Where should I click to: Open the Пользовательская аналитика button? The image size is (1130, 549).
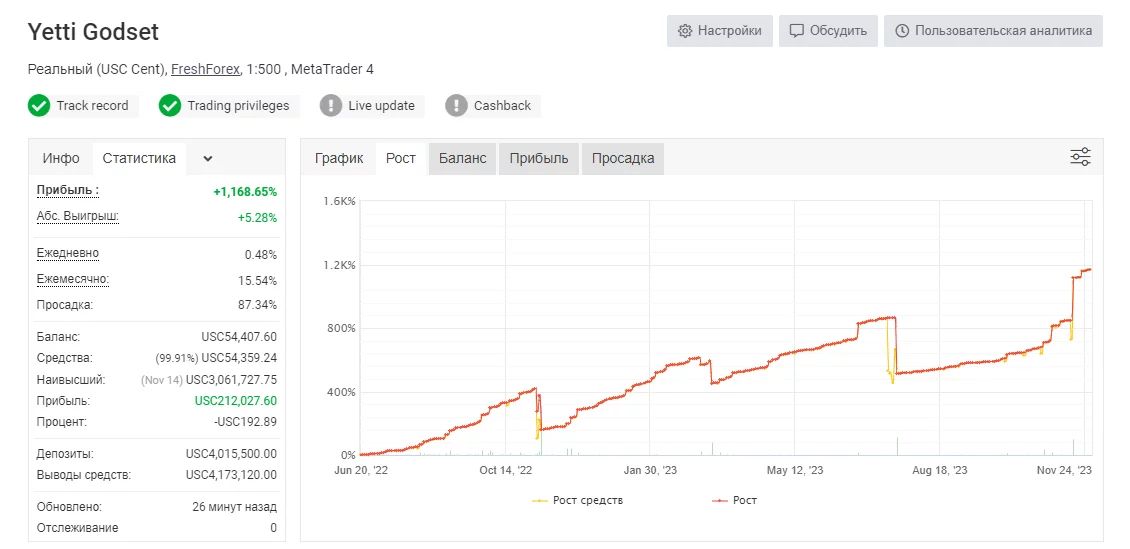pos(993,31)
